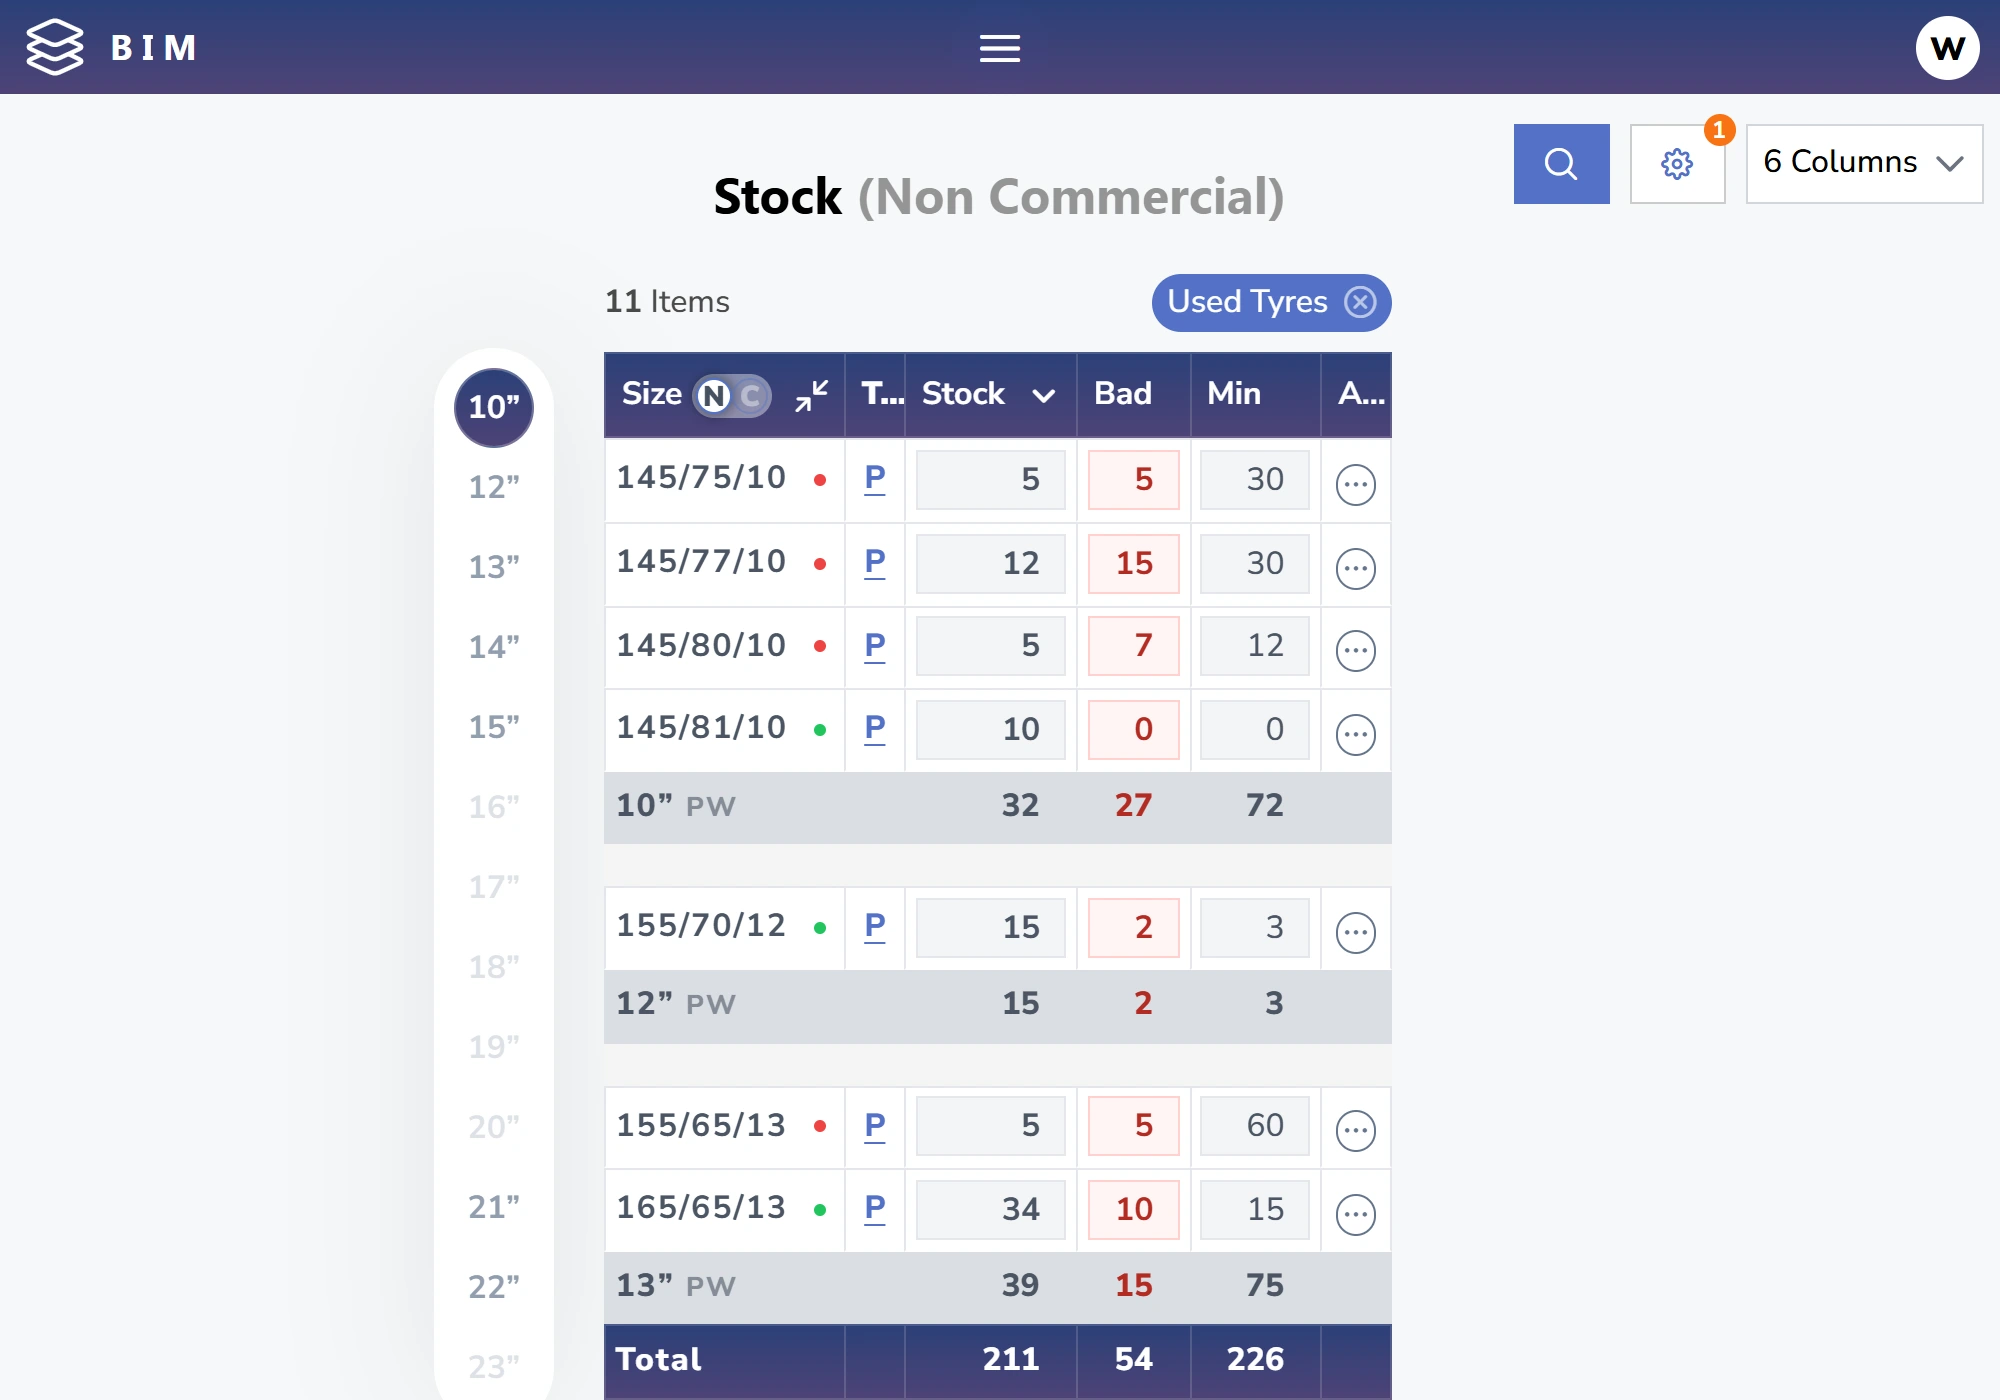Toggle the N/C switch in Size header

732,396
